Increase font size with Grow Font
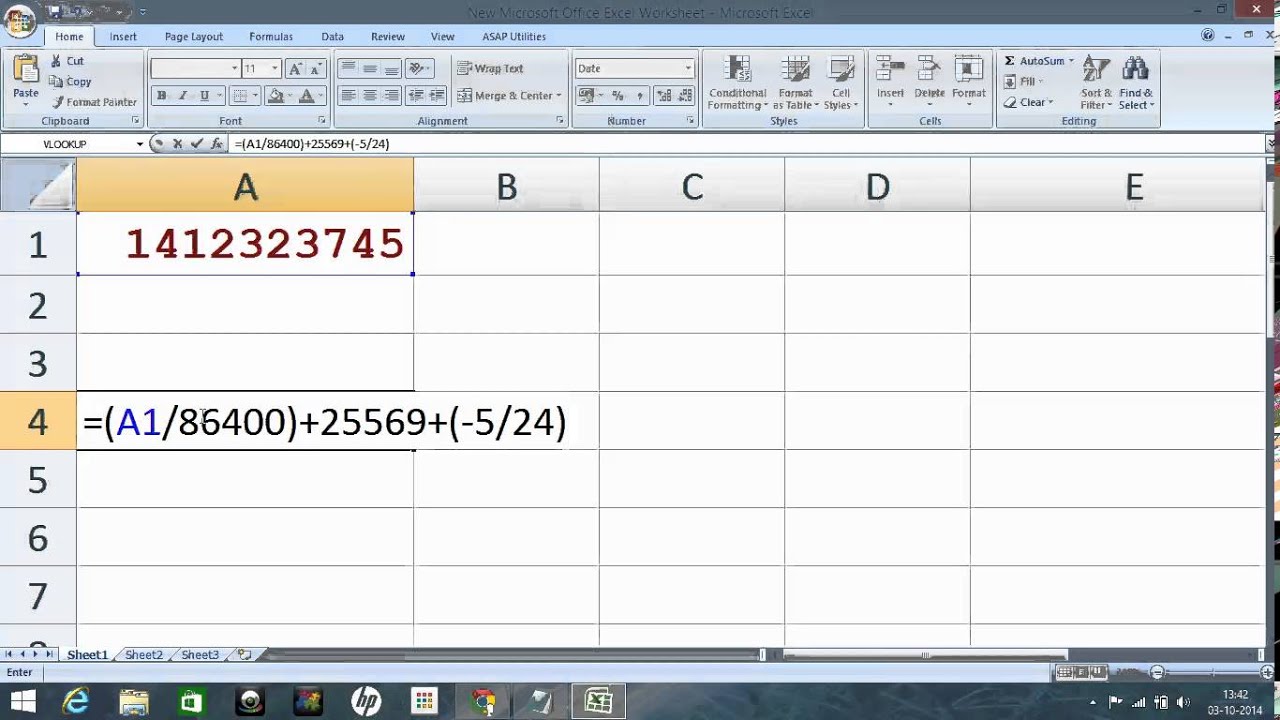This screenshot has height=720, width=1280. 295,69
